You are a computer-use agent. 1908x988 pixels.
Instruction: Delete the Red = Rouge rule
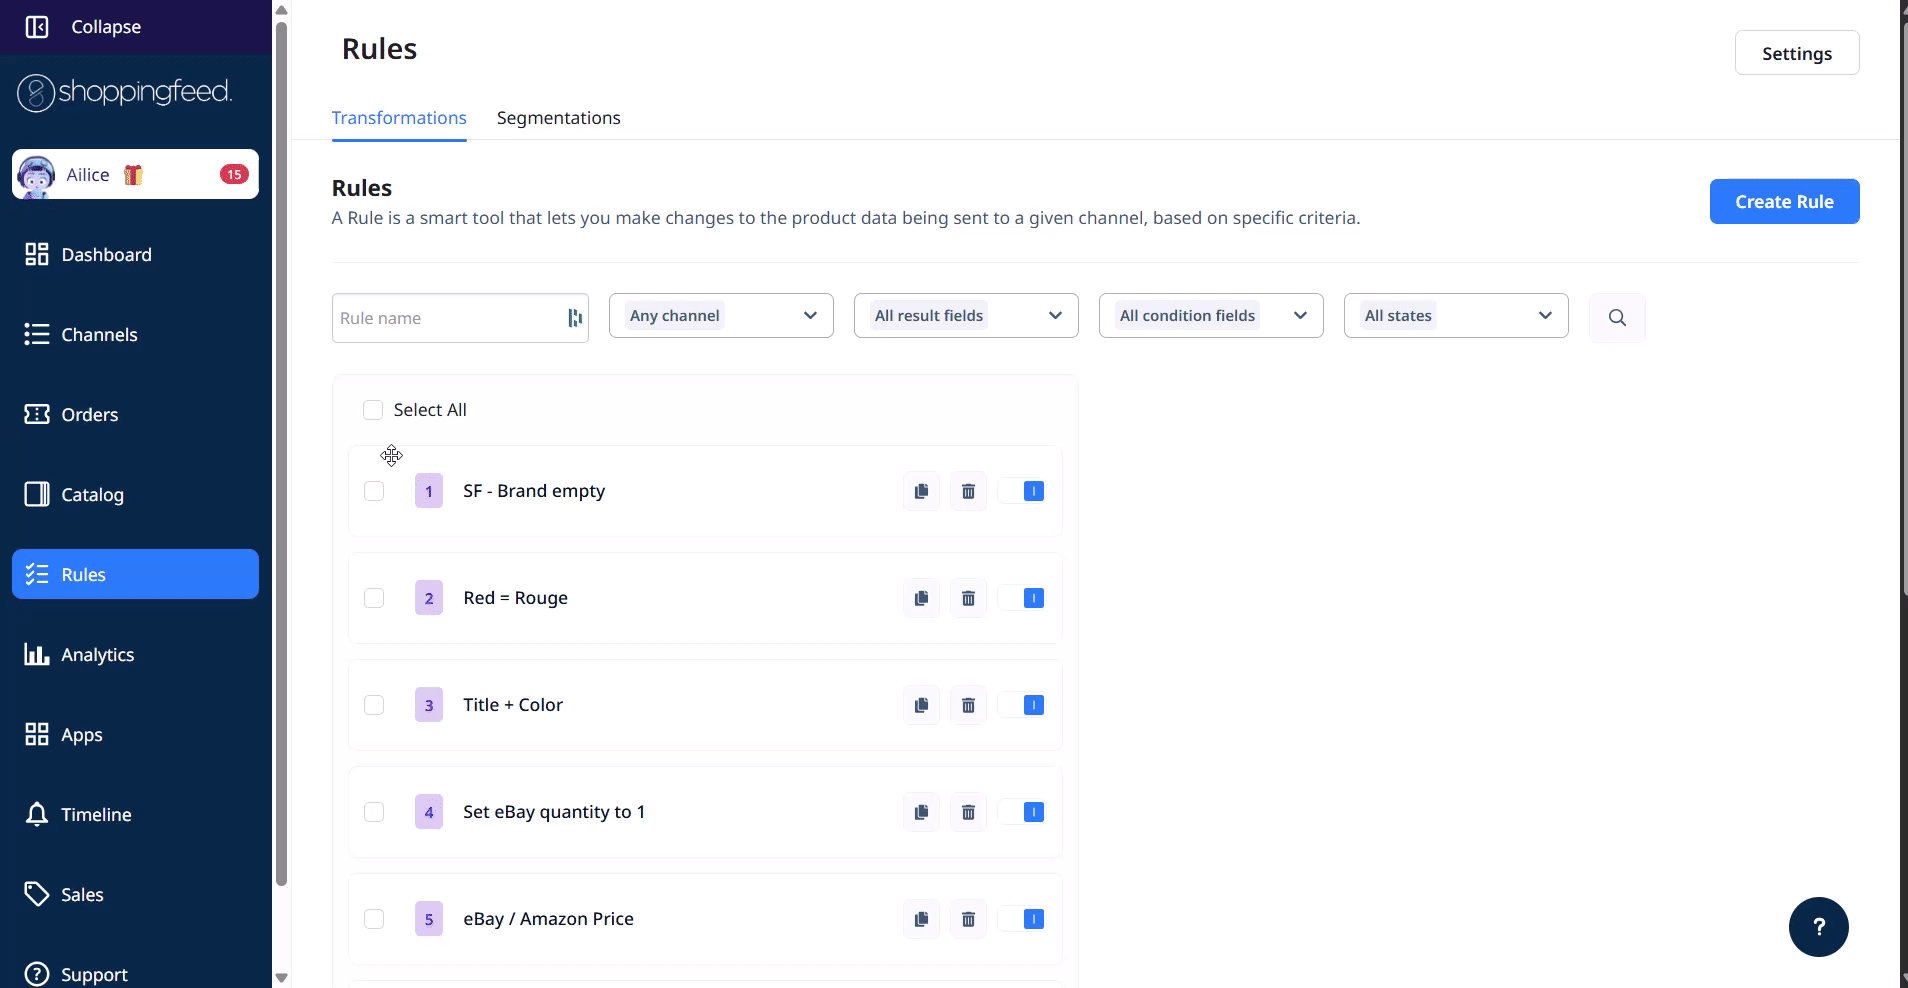pyautogui.click(x=968, y=598)
